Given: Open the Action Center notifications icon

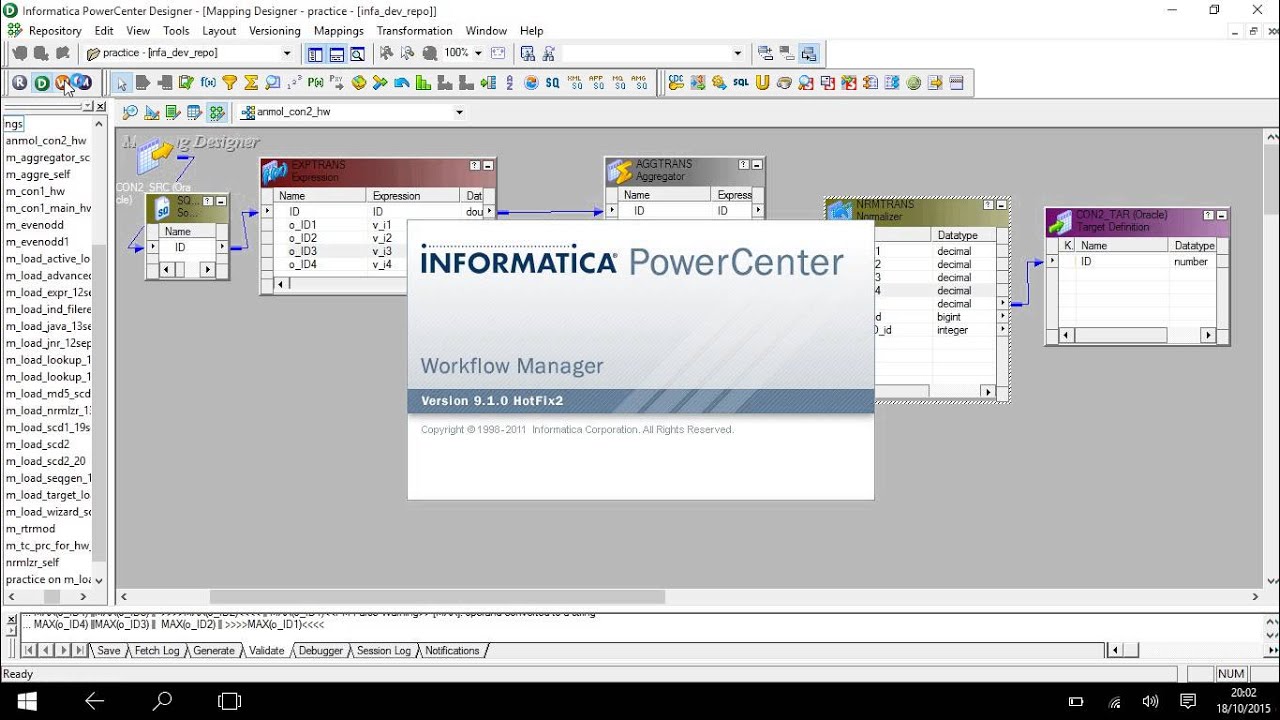Looking at the screenshot, I should pos(1188,701).
